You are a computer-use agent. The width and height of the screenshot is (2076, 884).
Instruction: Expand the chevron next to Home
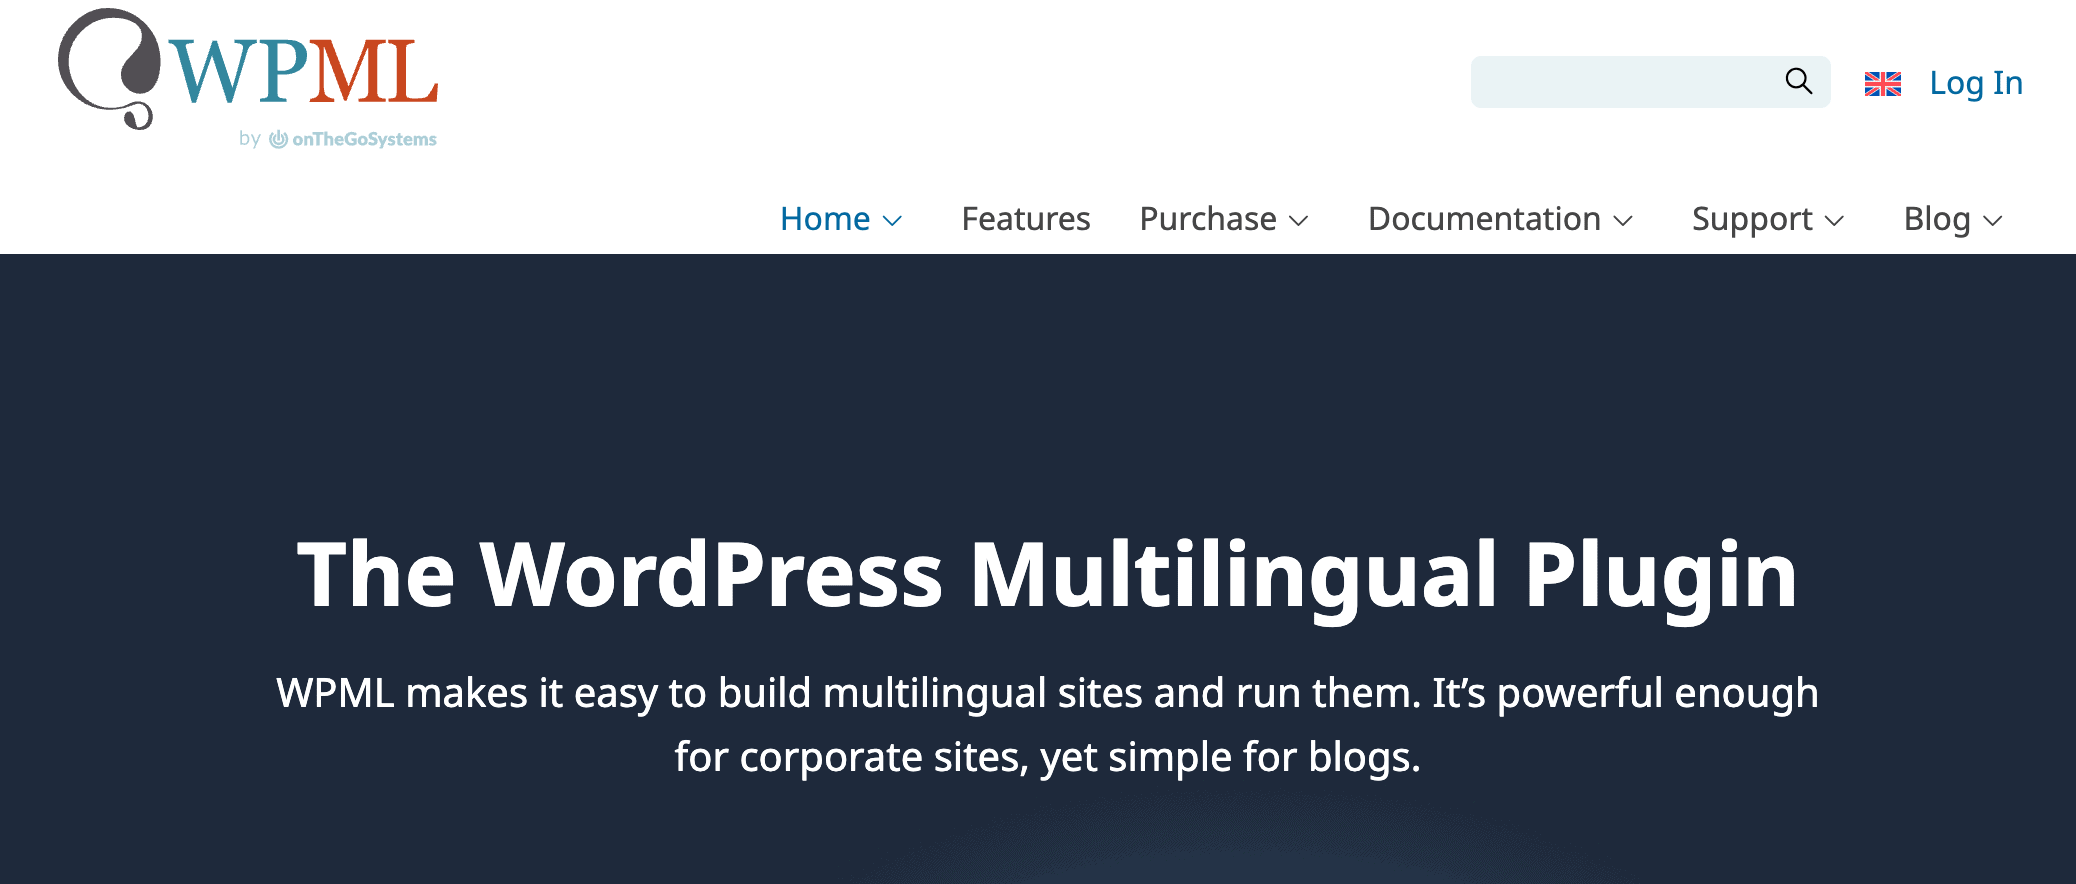point(893,221)
